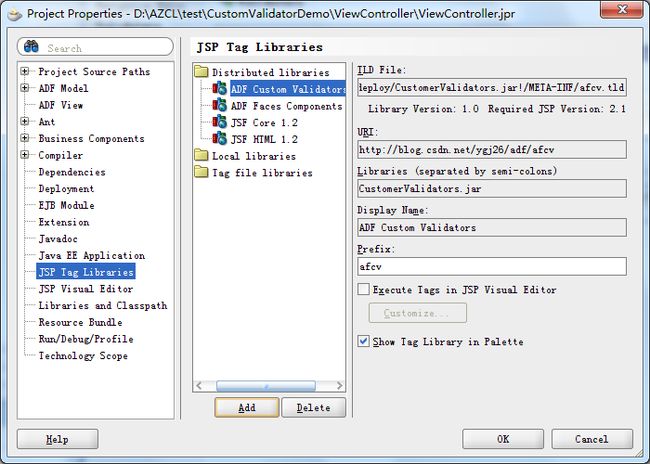Select ADF Custom Validators library entry
The height and width of the screenshot is (464, 650).
[288, 89]
